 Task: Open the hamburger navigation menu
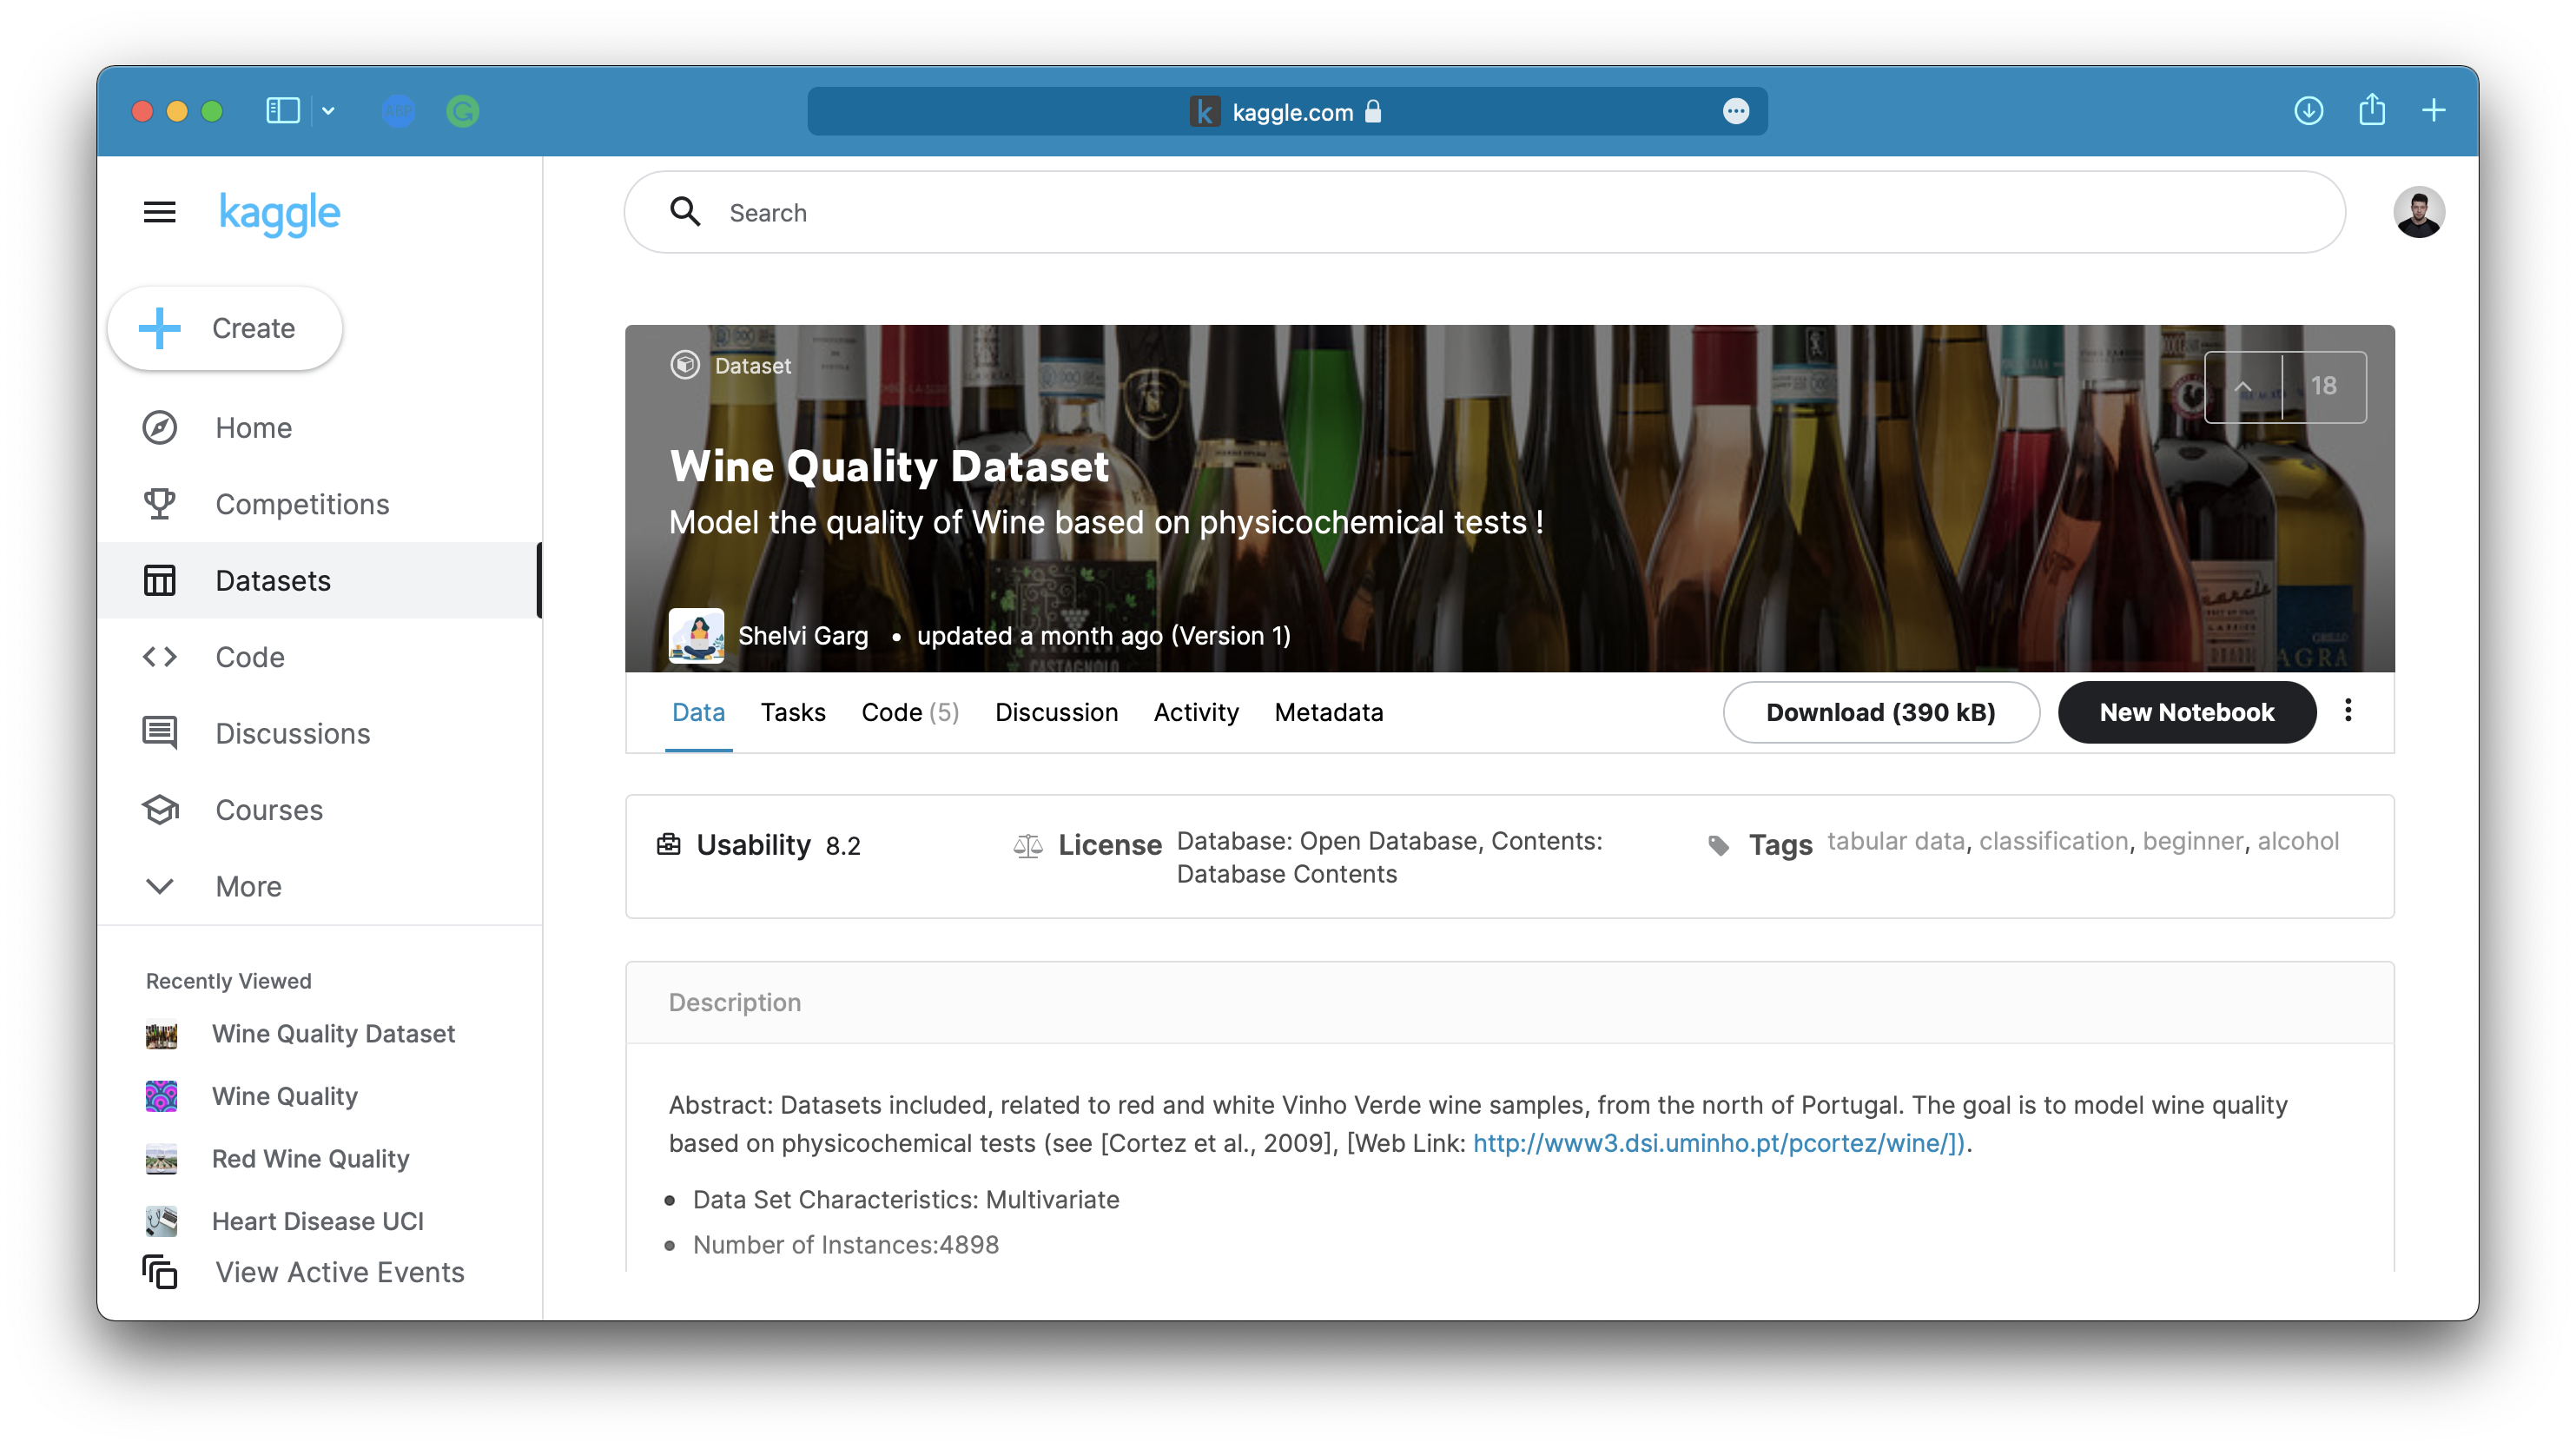click(x=160, y=212)
